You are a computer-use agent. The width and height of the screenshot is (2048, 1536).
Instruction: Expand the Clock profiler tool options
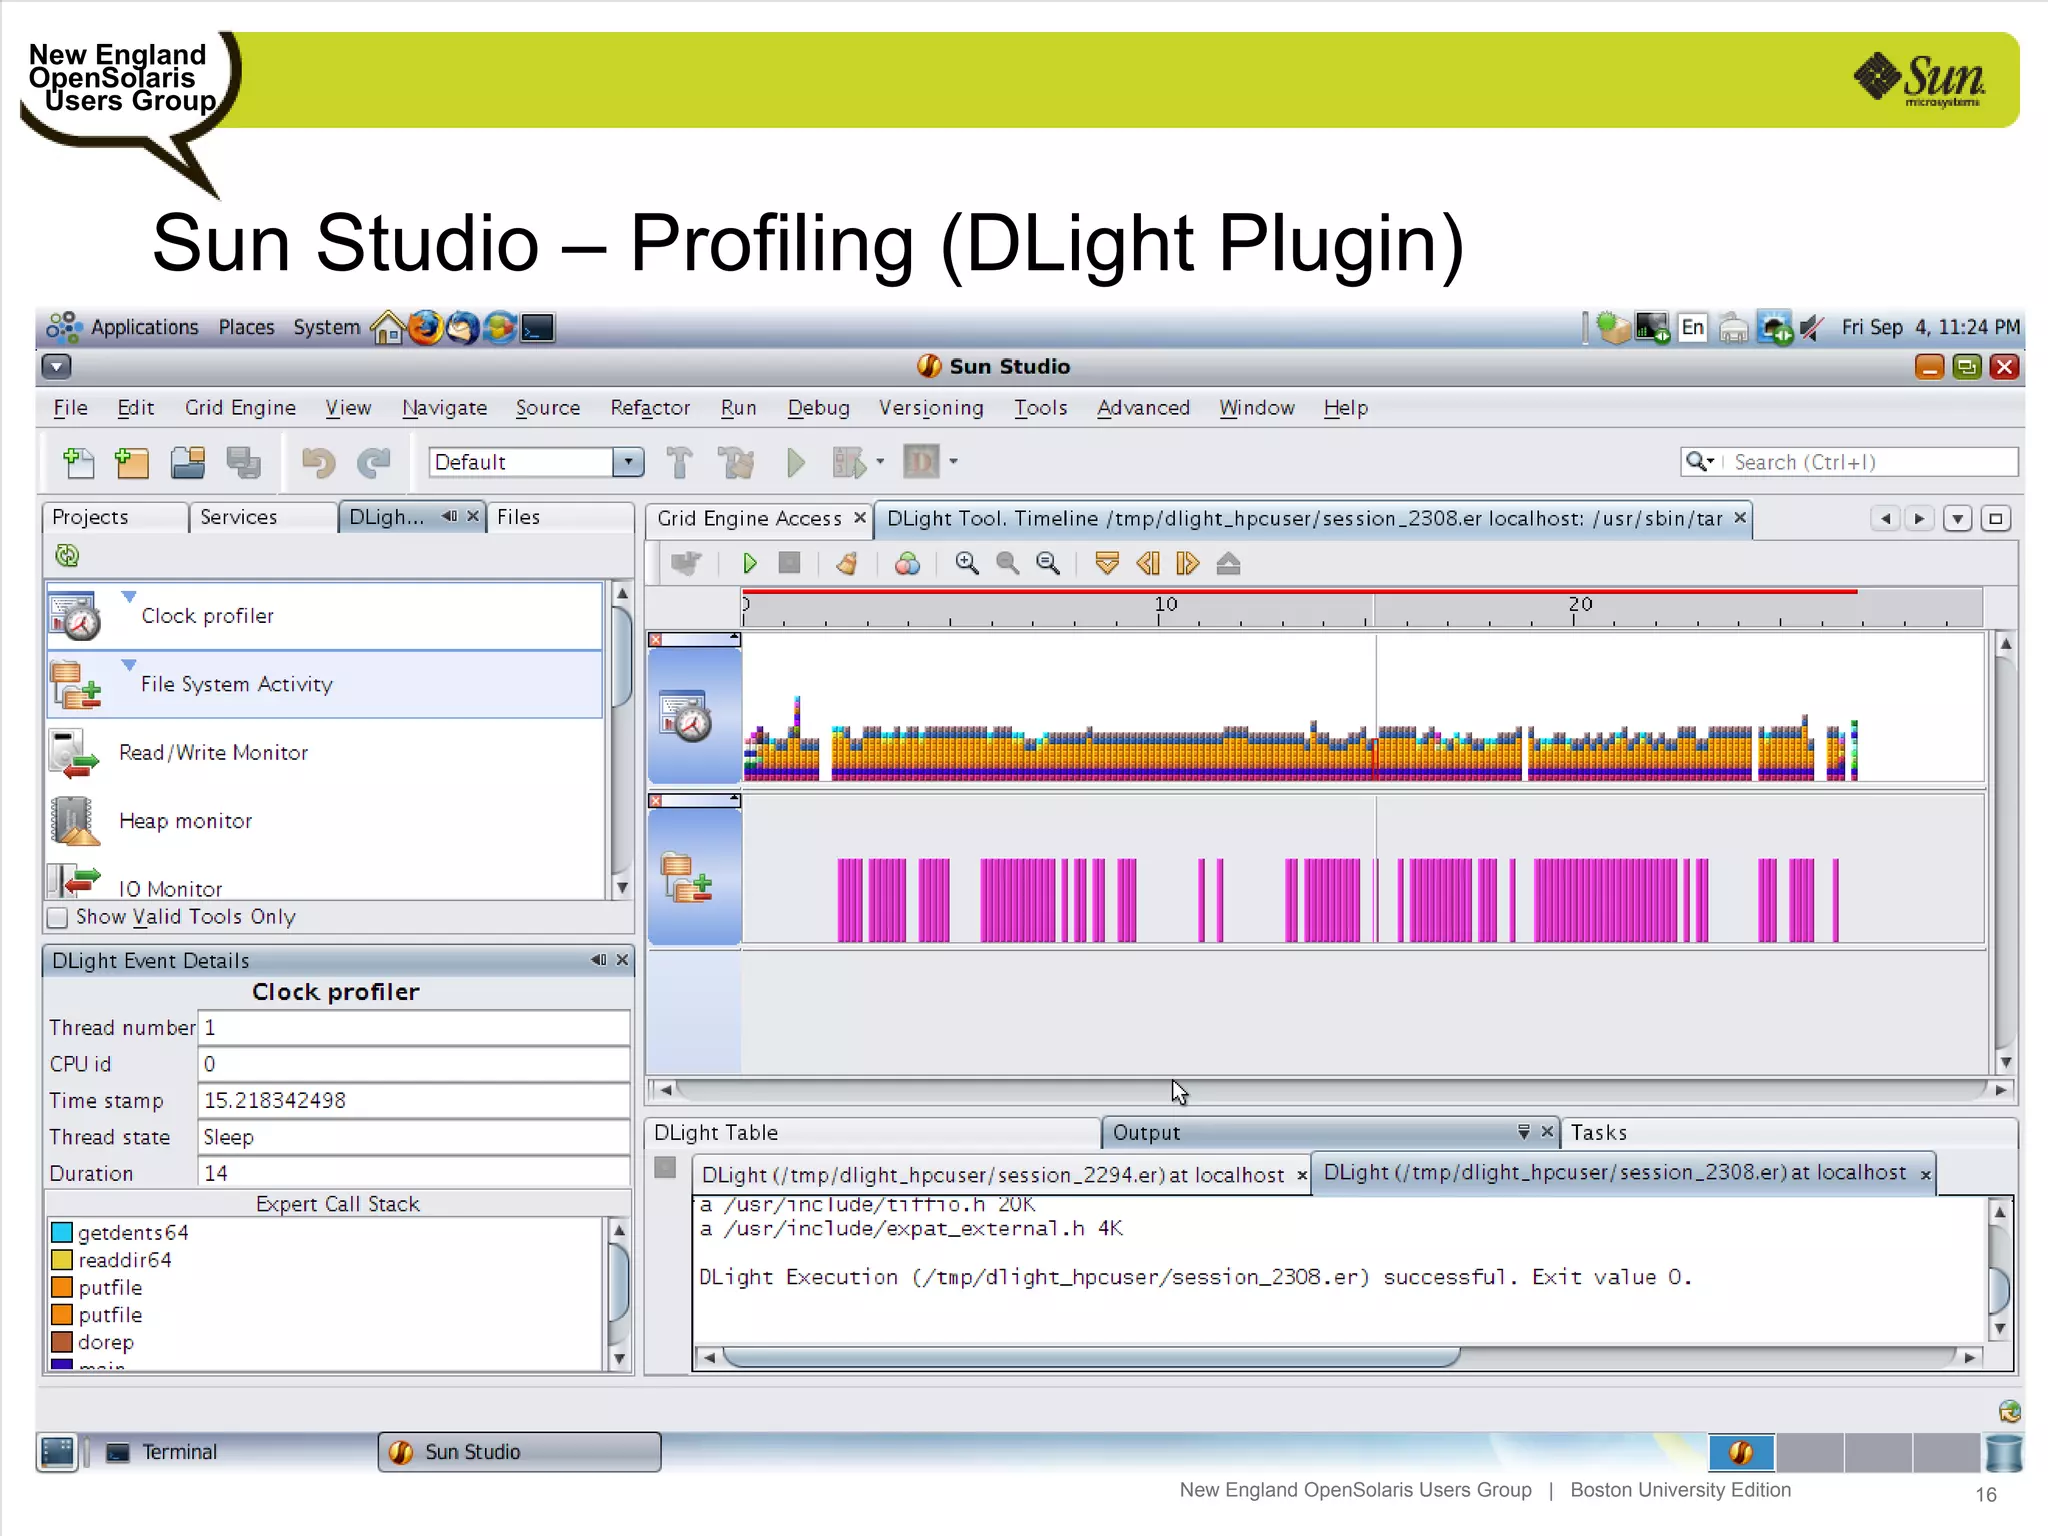pyautogui.click(x=129, y=597)
